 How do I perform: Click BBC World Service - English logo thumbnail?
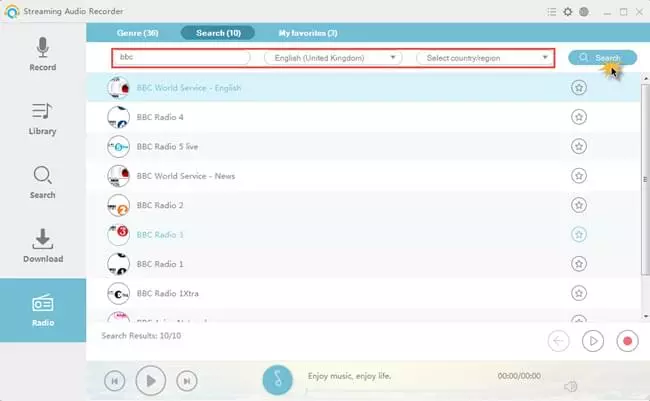[119, 87]
